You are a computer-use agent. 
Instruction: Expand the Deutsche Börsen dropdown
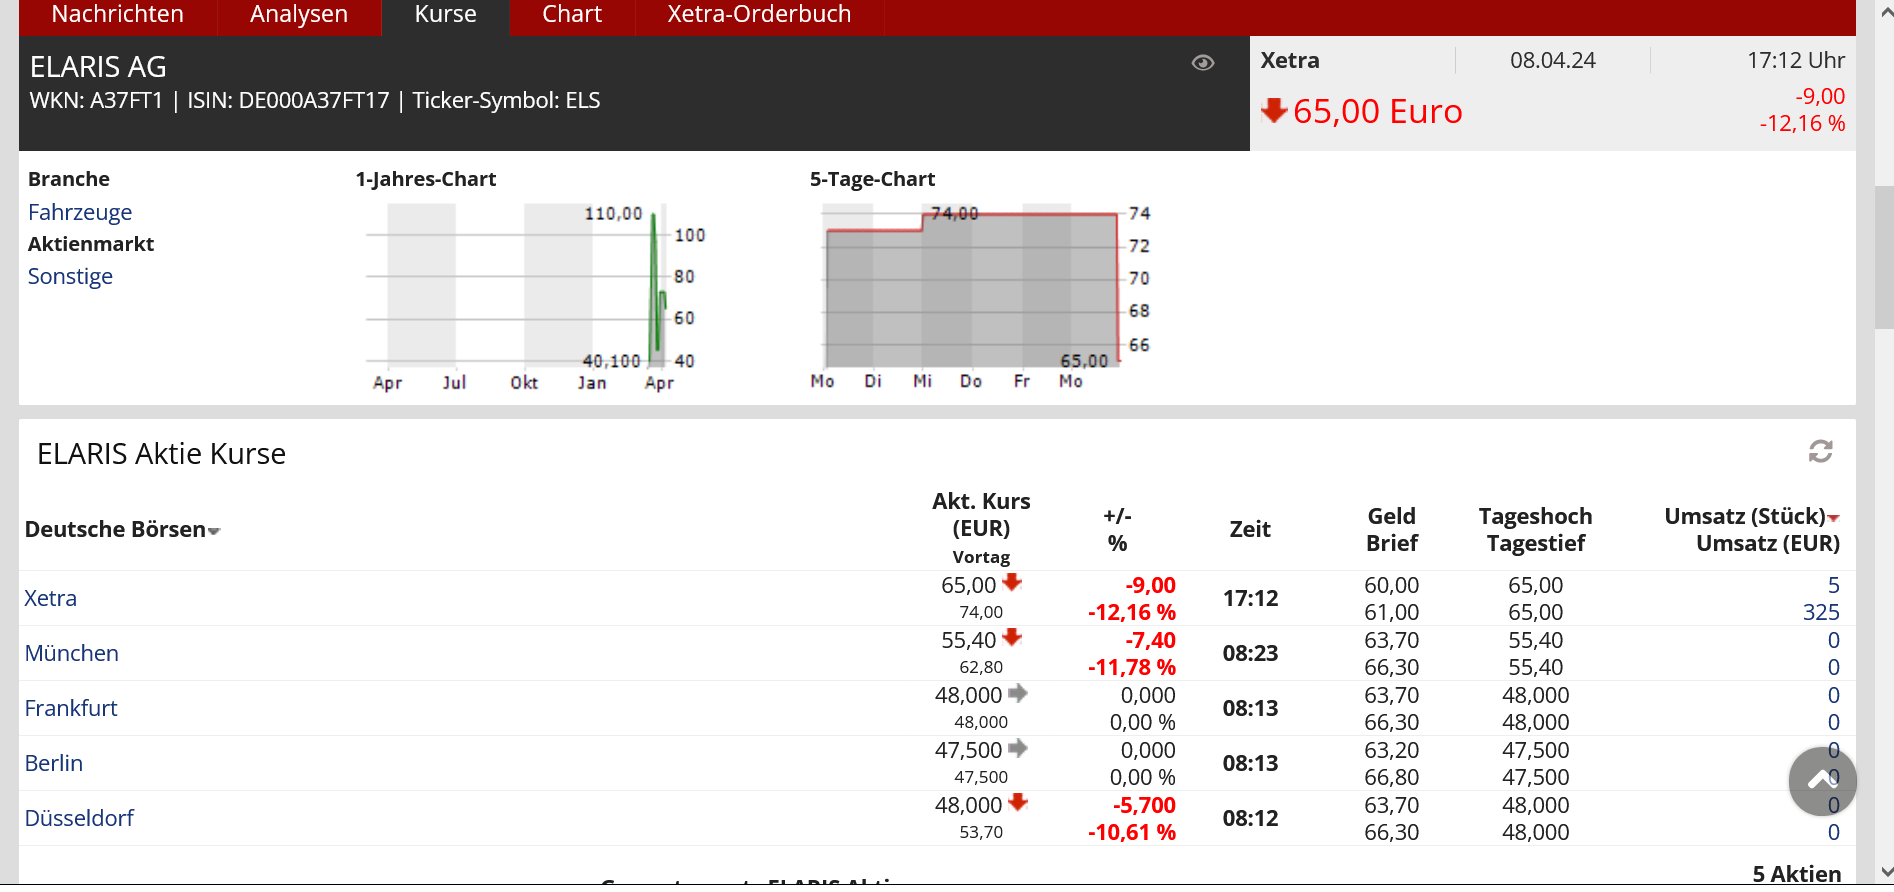click(x=214, y=531)
